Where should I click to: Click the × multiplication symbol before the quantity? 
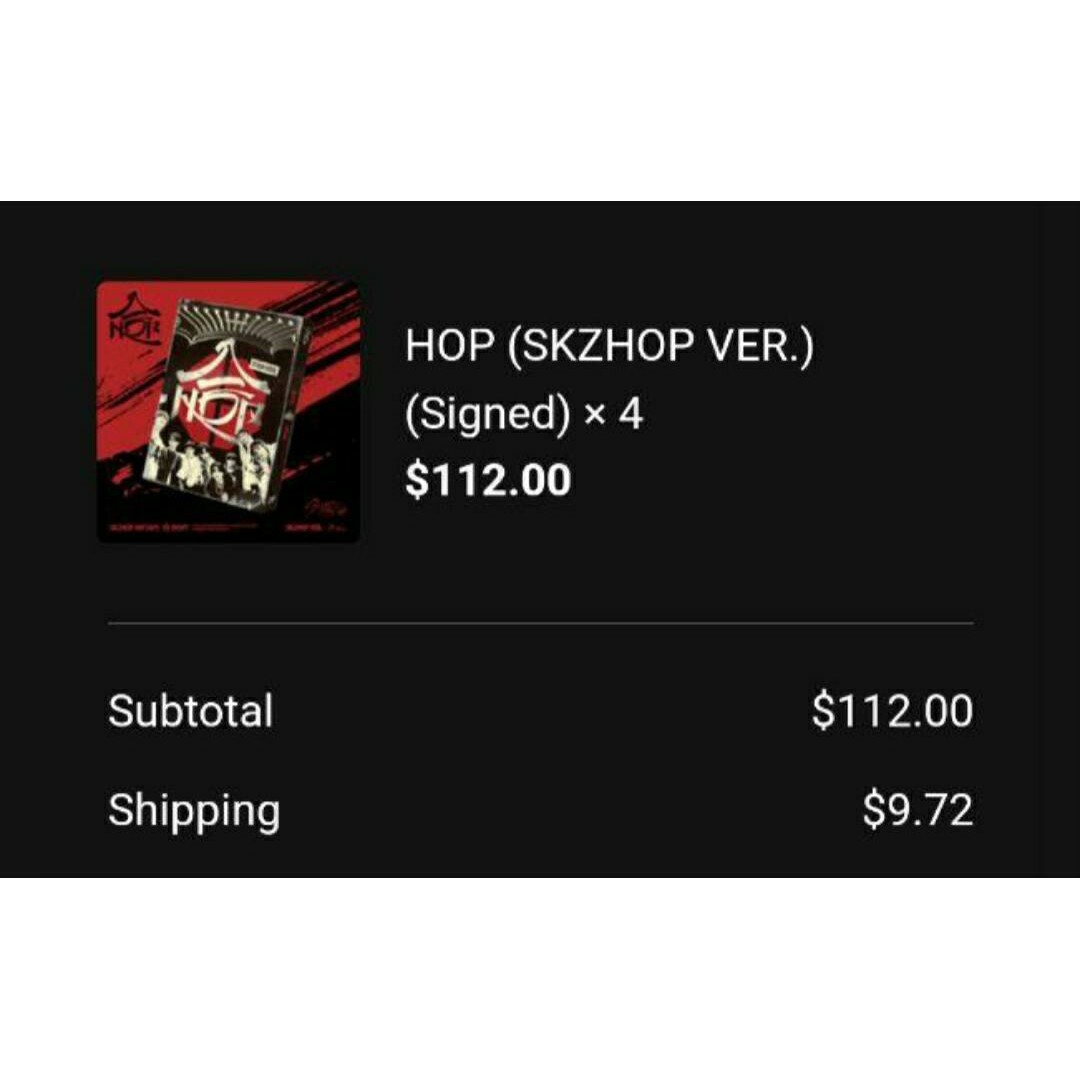coord(595,415)
